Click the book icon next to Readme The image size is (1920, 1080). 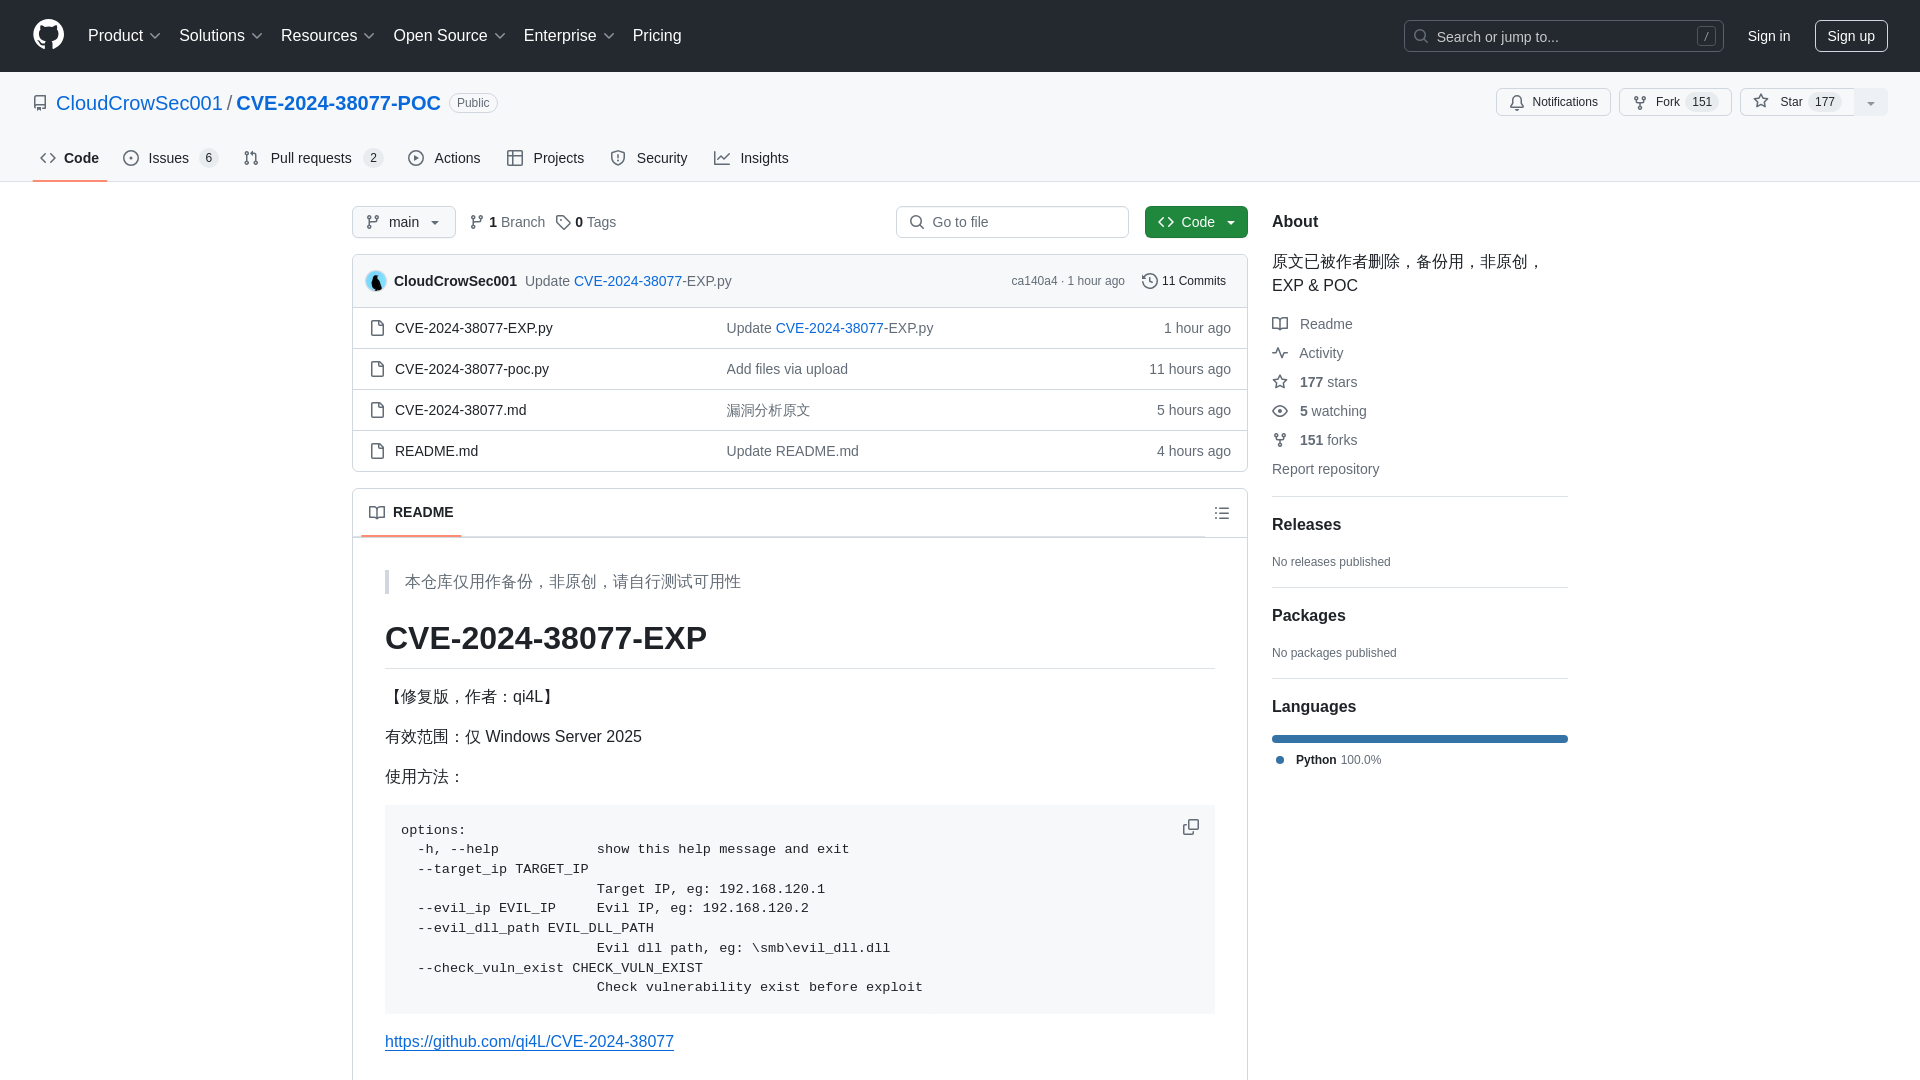(x=1280, y=324)
